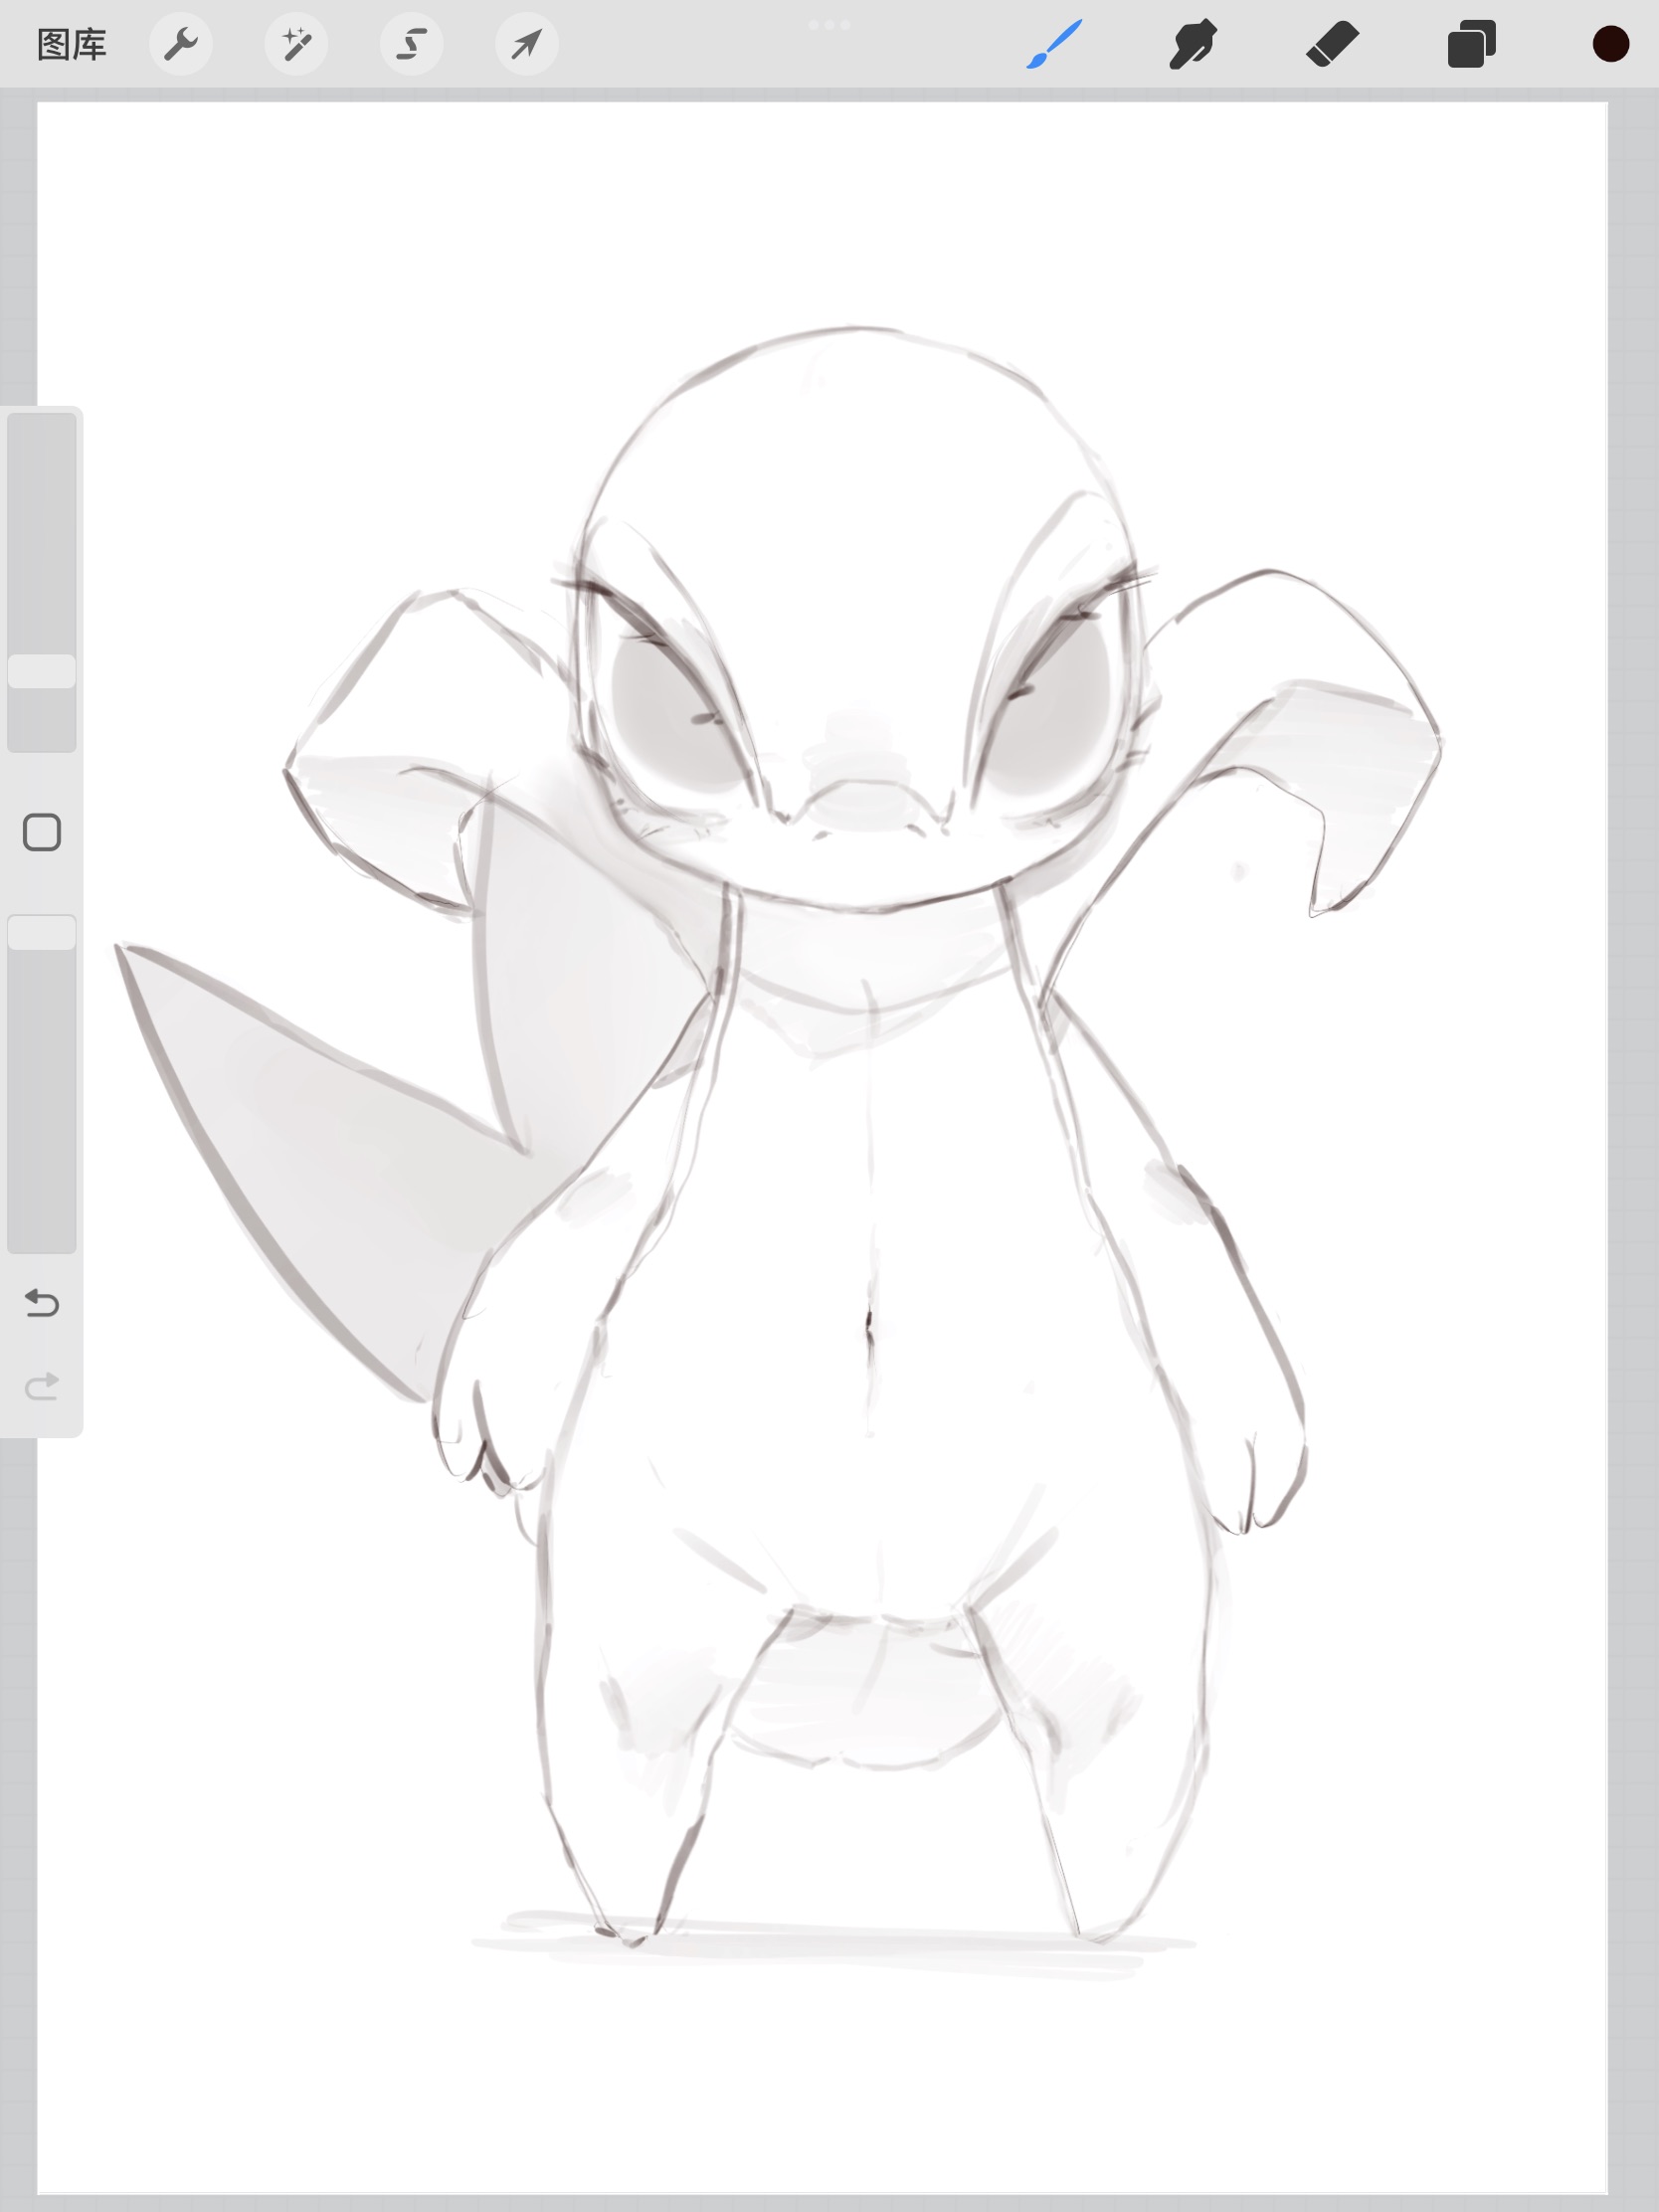The width and height of the screenshot is (1659, 2212).
Task: Open the active color picker
Action: pos(1611,45)
